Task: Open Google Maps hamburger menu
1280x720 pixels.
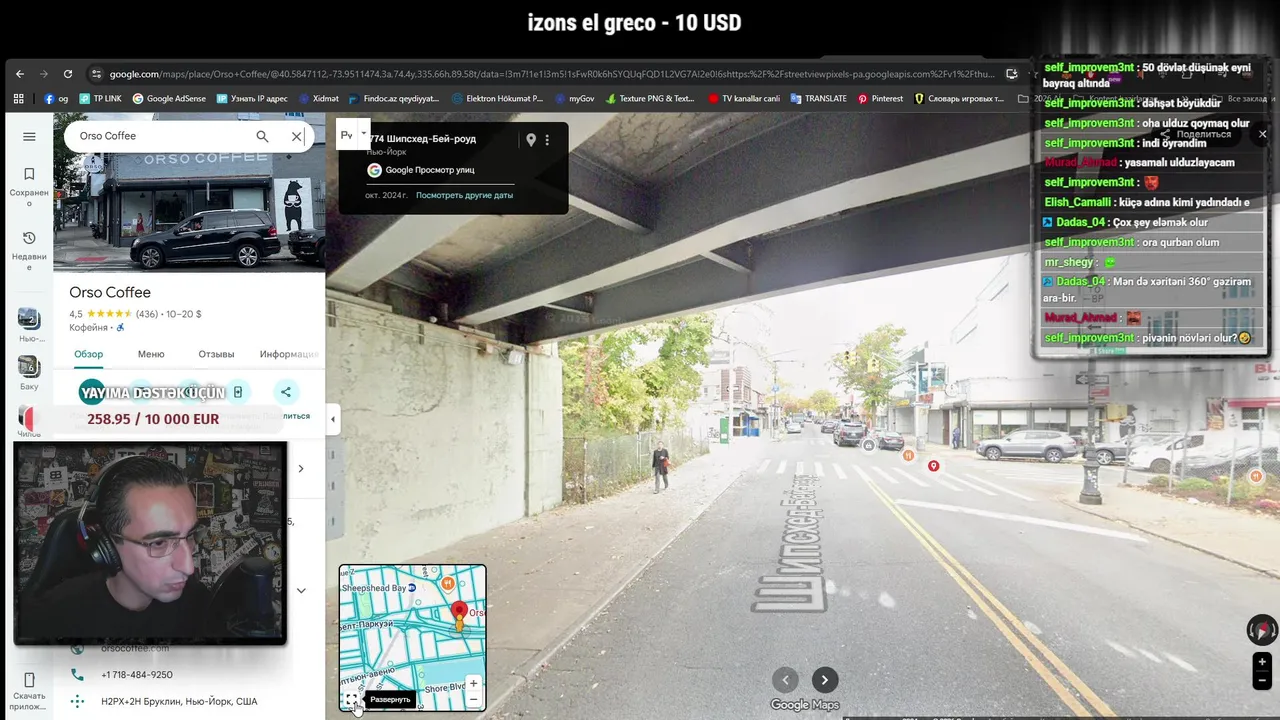Action: tap(29, 136)
